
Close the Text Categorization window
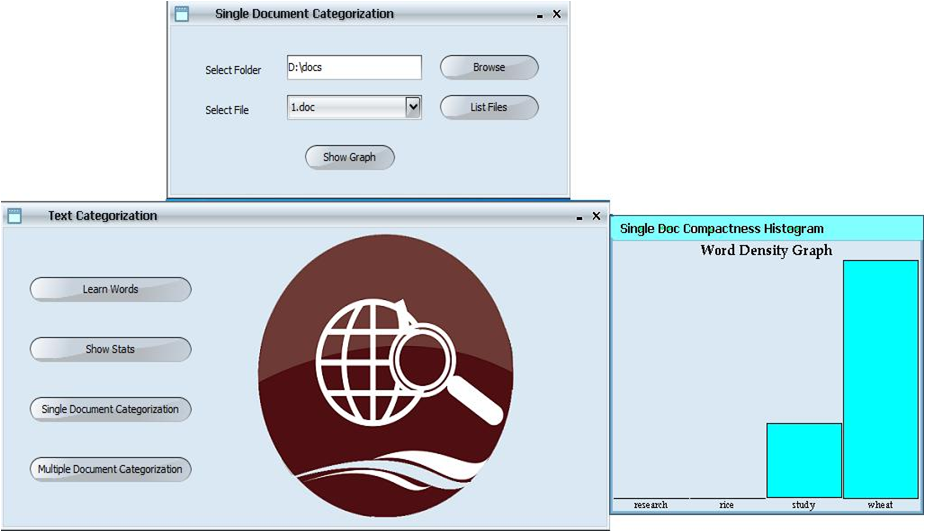(x=596, y=216)
